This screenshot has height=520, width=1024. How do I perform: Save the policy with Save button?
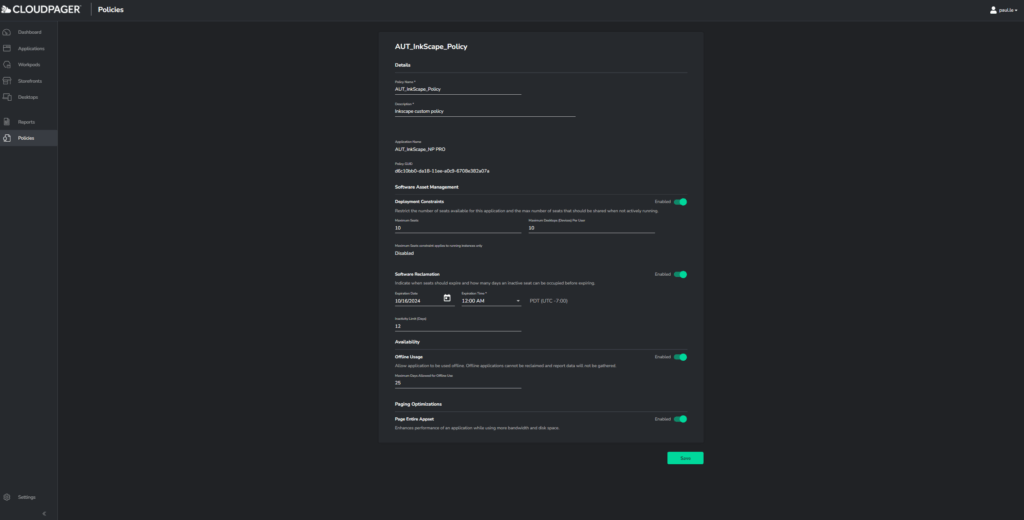[685, 458]
